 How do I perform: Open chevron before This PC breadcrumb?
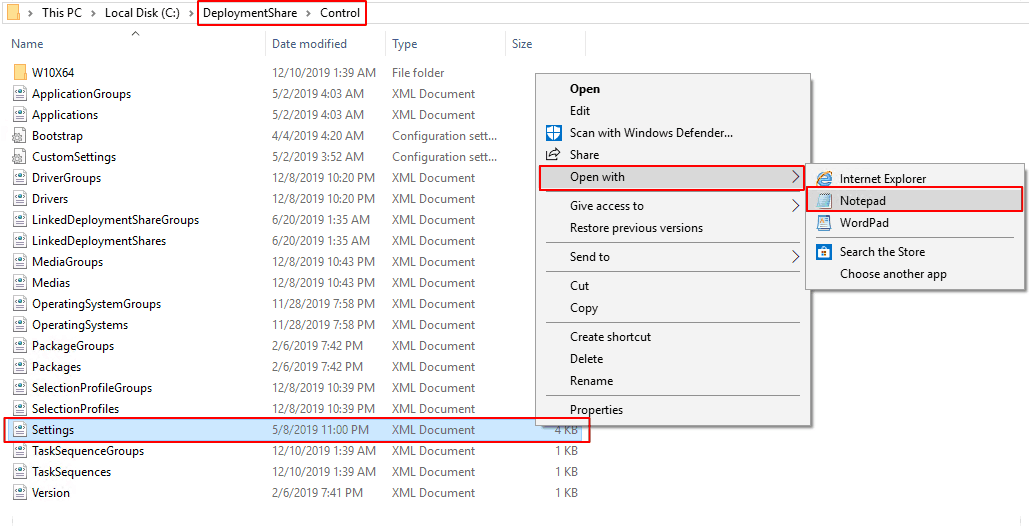[x=31, y=13]
